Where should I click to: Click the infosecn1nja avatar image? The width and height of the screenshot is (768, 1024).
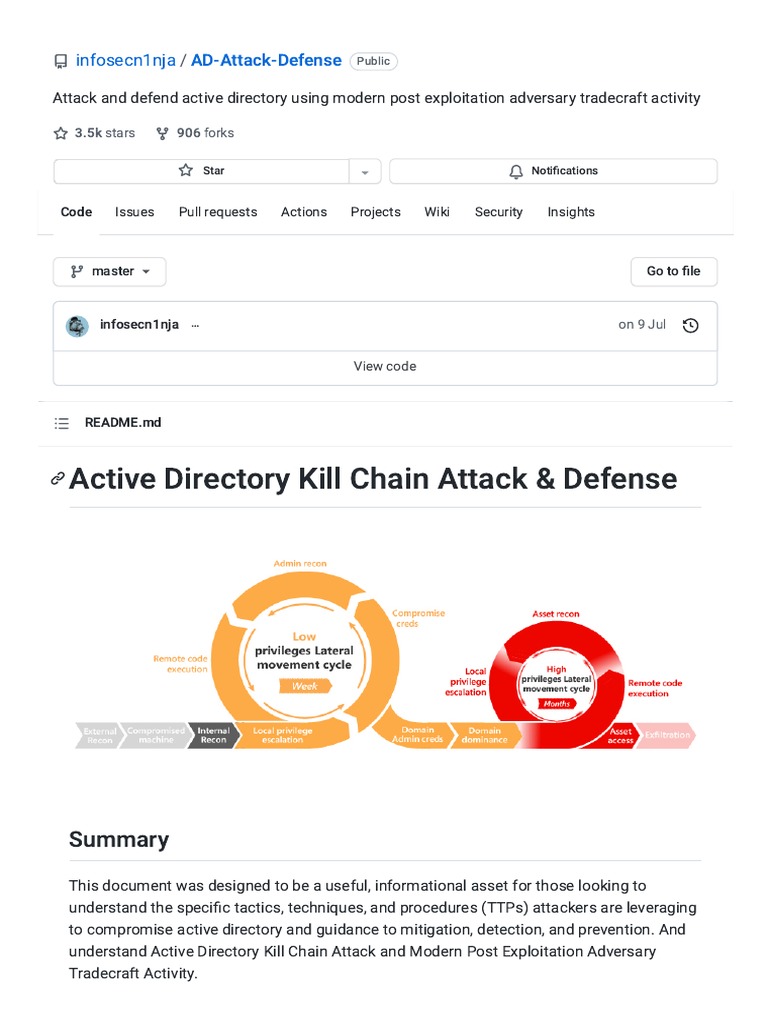pyautogui.click(x=77, y=325)
